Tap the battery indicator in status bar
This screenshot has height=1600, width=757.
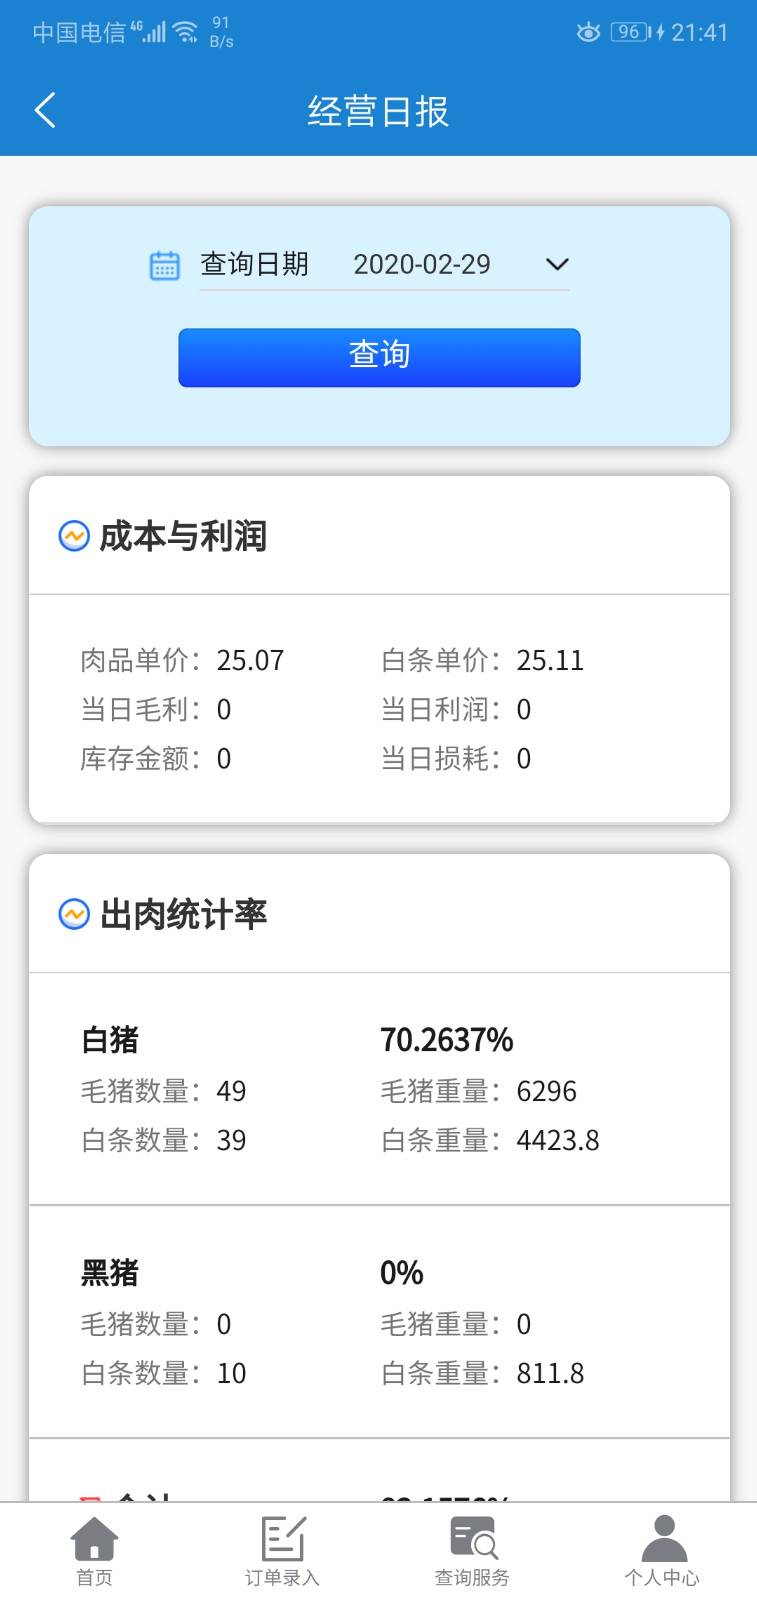[632, 32]
